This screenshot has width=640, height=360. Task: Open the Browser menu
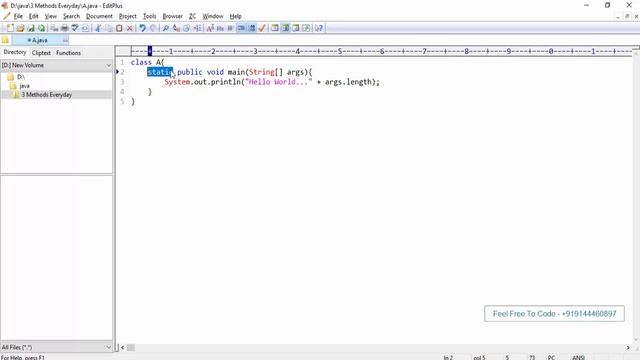[172, 16]
